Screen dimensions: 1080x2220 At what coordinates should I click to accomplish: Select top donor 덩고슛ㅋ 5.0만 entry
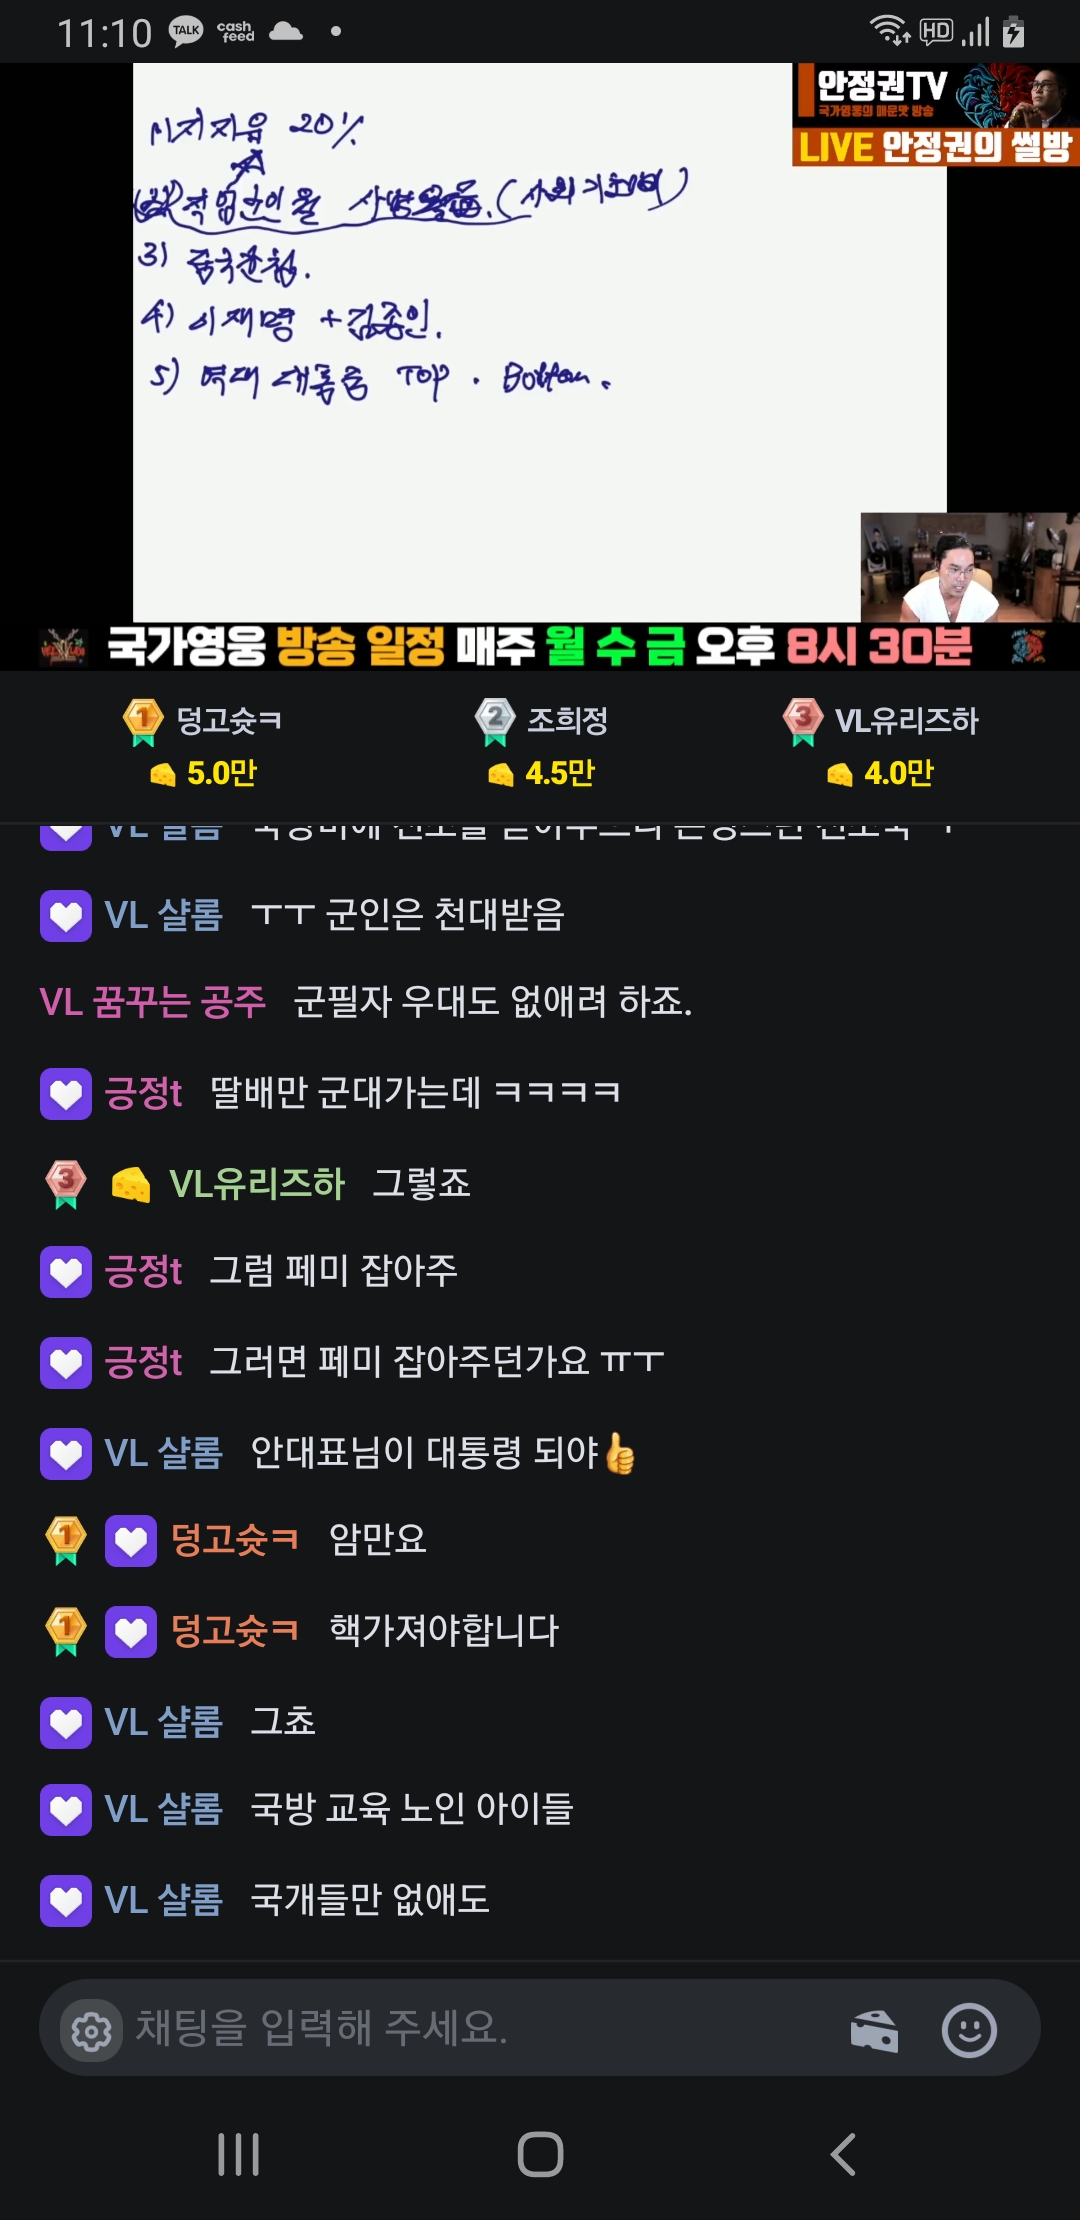tap(202, 746)
